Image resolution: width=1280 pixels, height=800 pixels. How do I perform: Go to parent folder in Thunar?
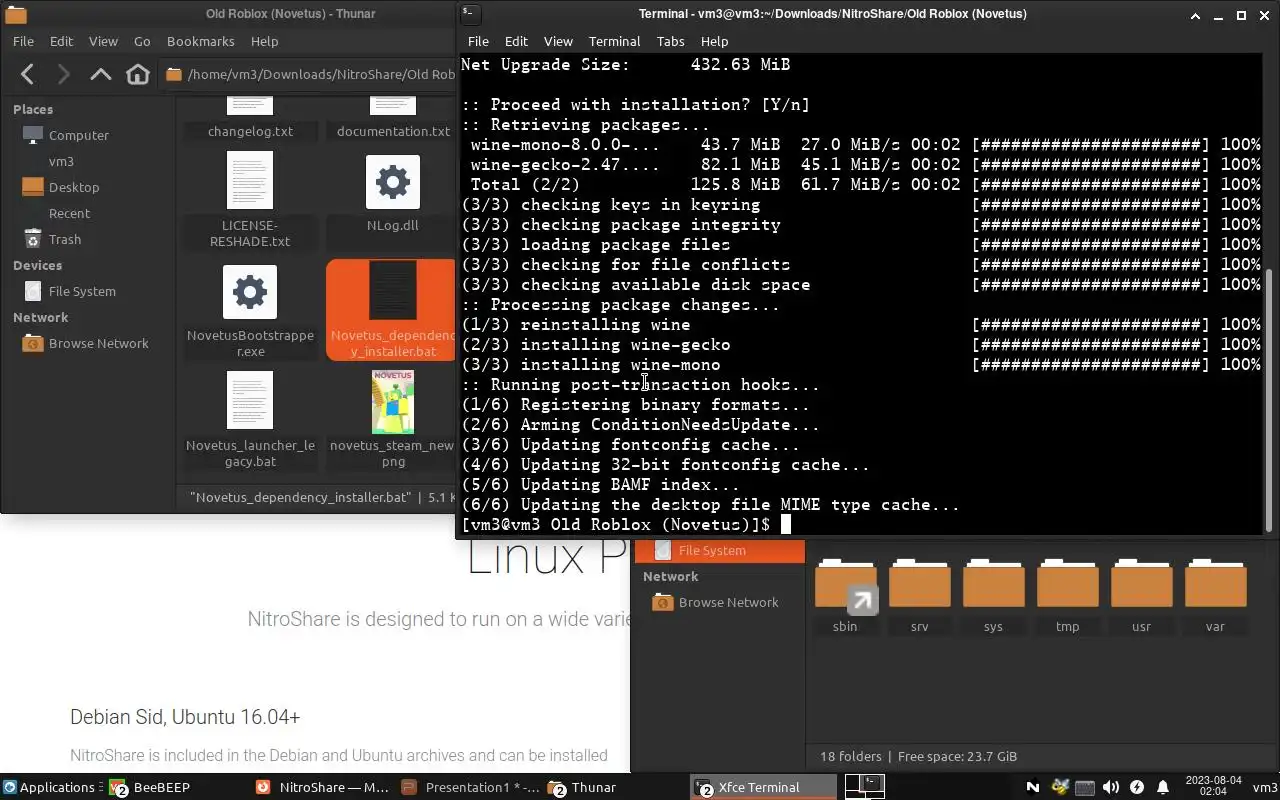[101, 74]
